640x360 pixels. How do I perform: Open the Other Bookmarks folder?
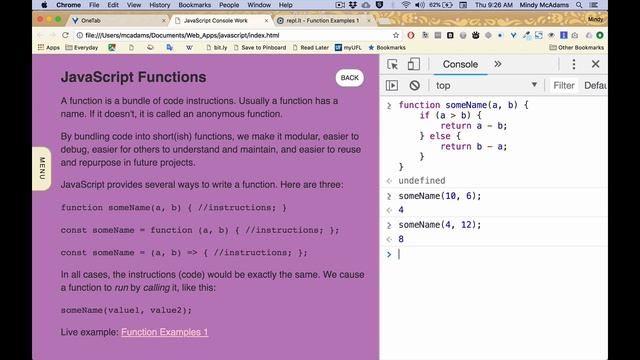(x=577, y=47)
